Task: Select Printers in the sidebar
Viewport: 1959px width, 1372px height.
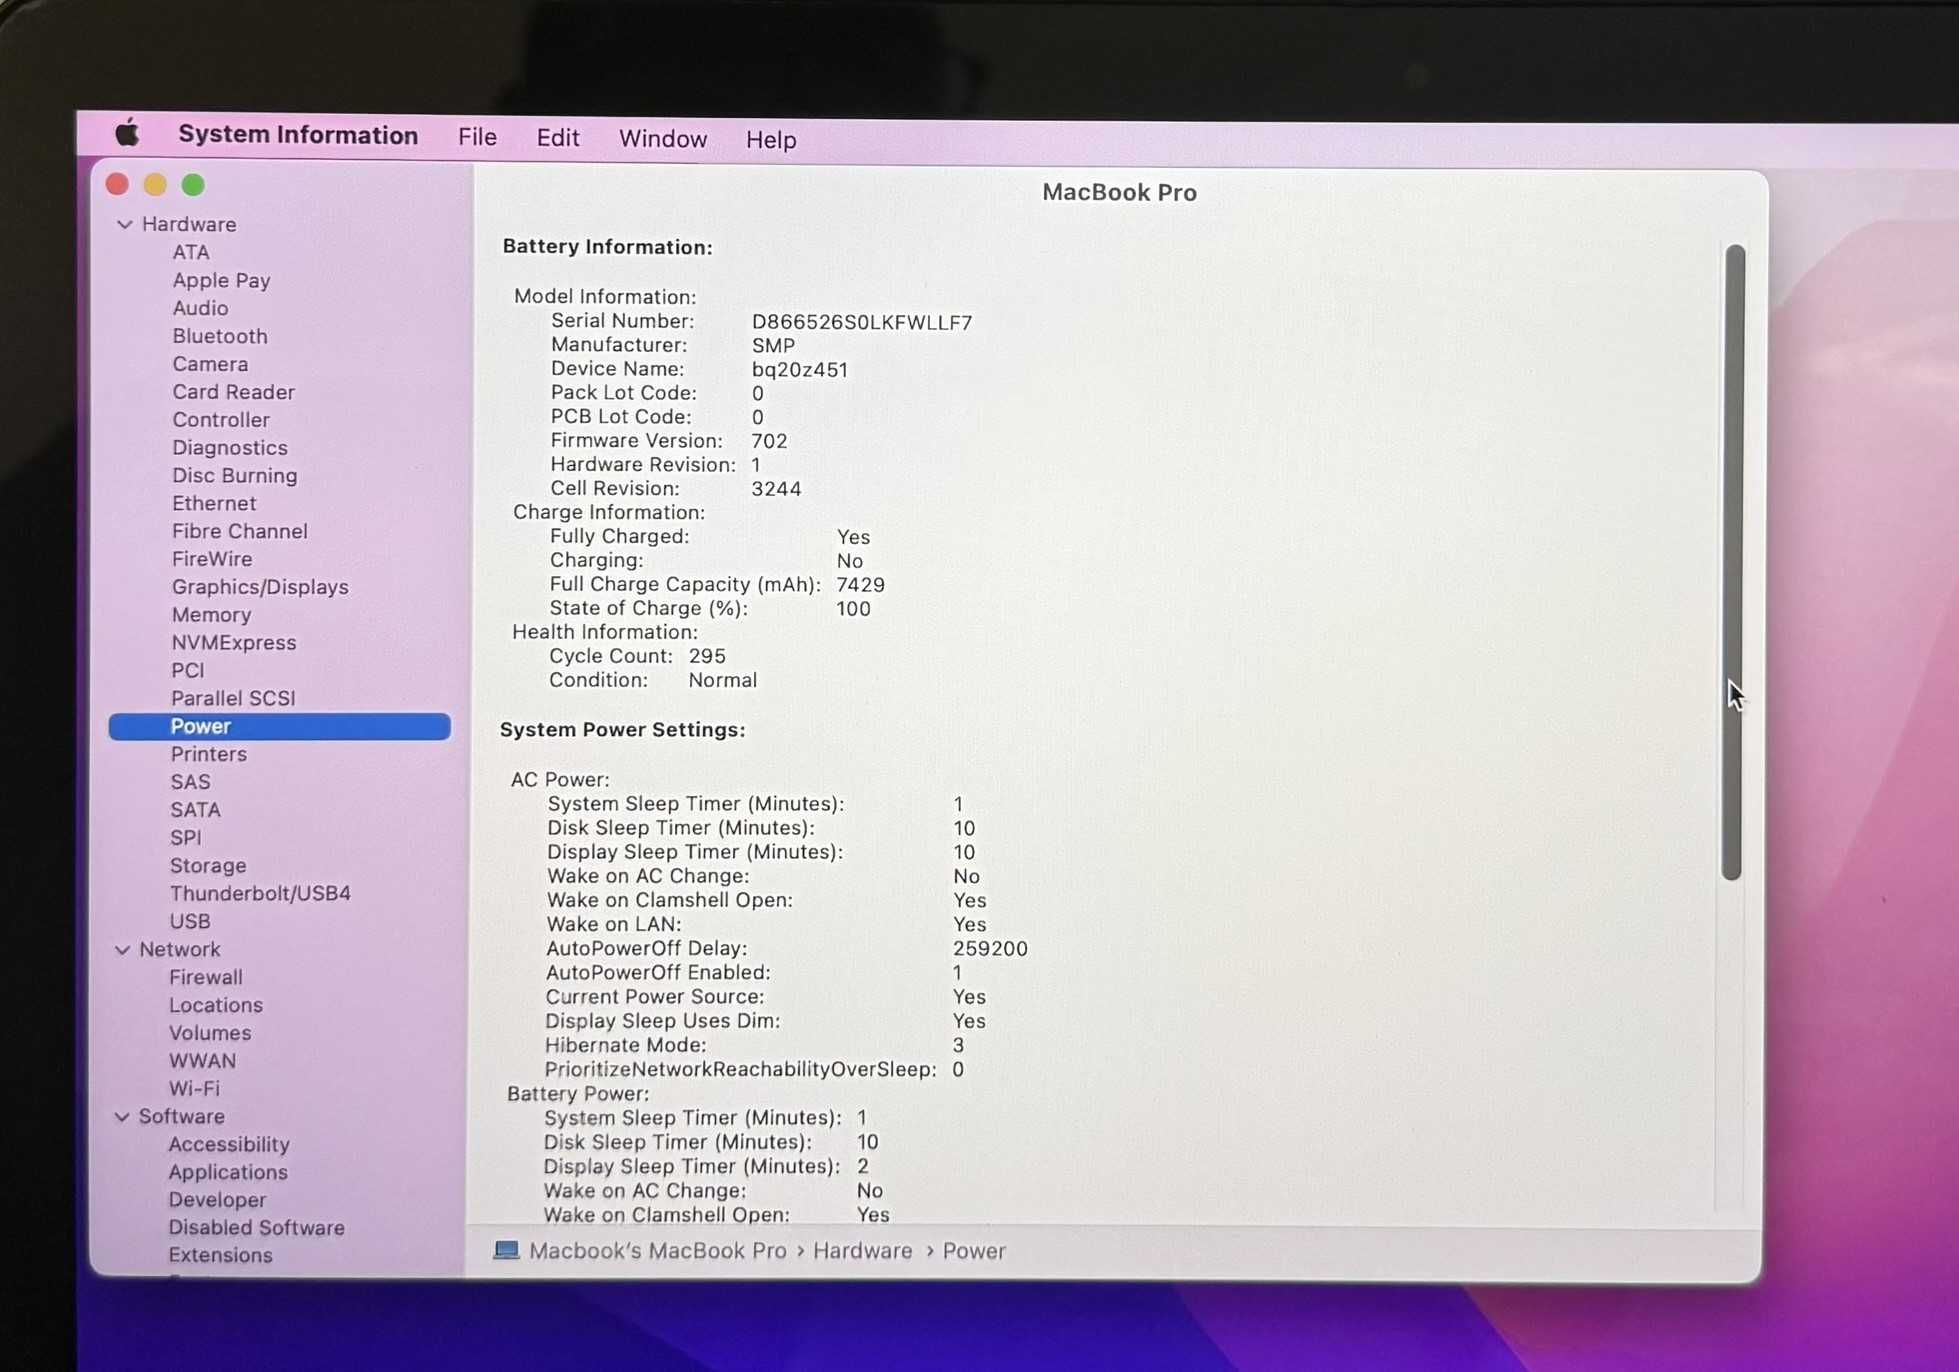Action: click(x=209, y=754)
